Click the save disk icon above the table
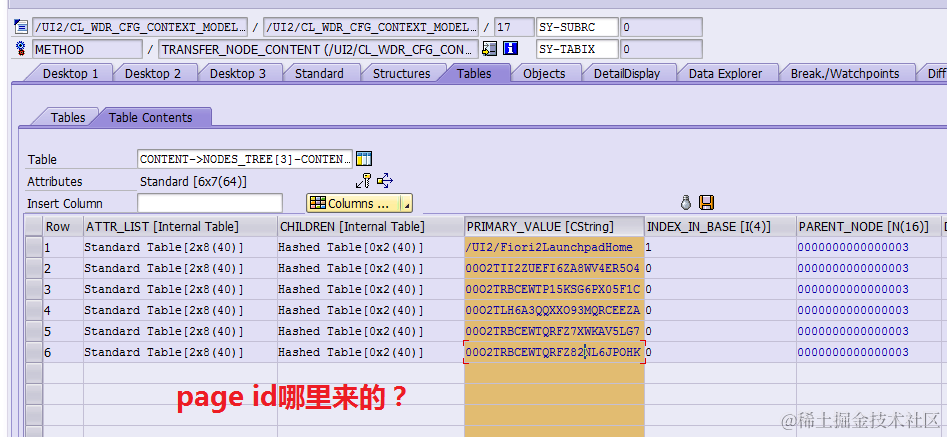The width and height of the screenshot is (947, 437). (707, 202)
